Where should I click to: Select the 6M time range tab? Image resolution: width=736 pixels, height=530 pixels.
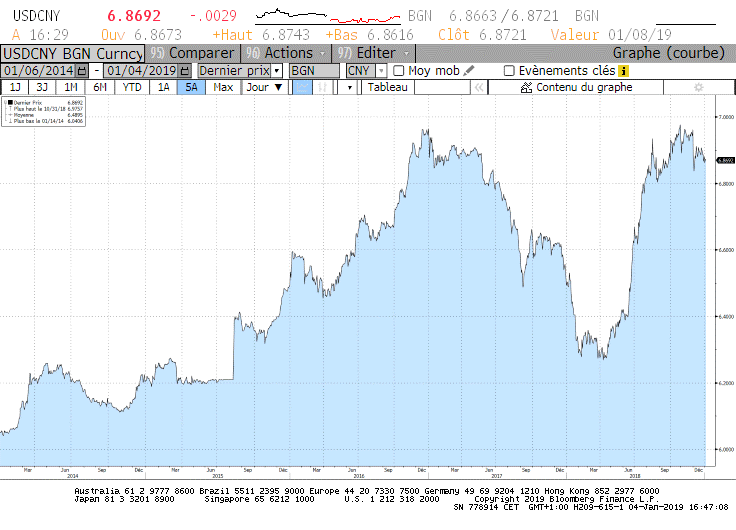point(100,87)
